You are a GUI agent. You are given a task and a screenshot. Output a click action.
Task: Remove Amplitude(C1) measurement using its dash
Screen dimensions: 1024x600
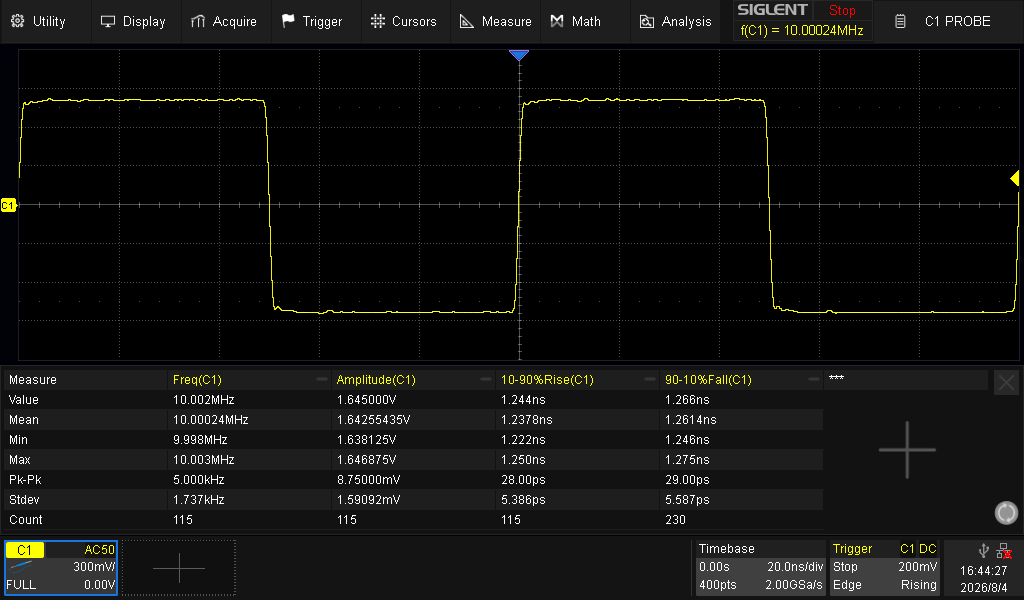pos(485,379)
